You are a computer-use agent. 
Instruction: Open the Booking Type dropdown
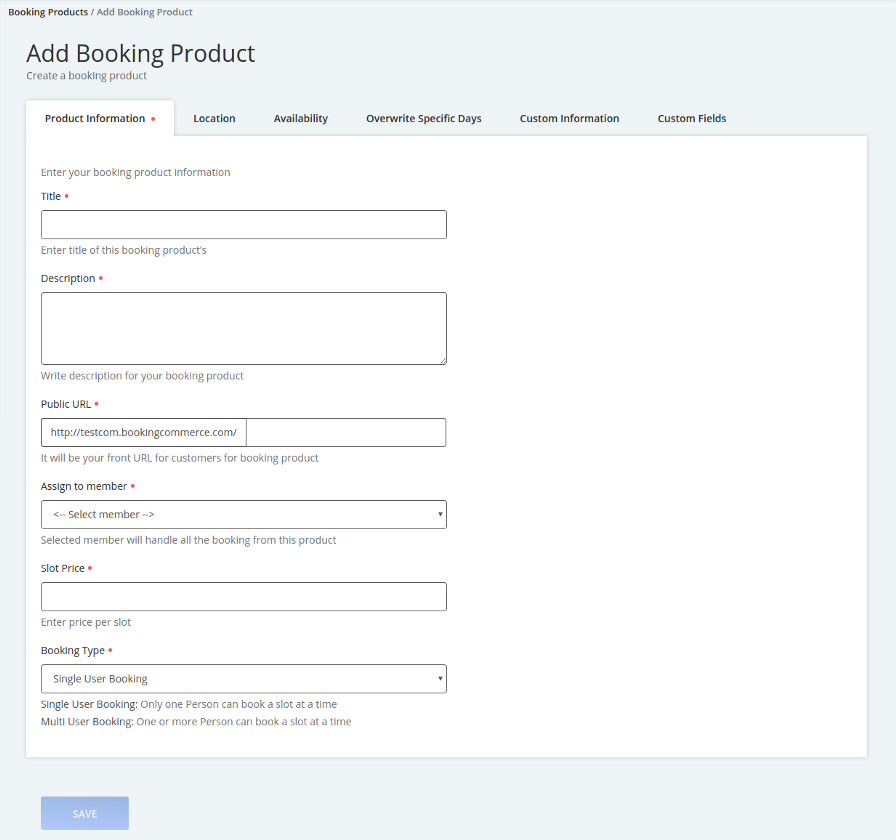pos(243,679)
